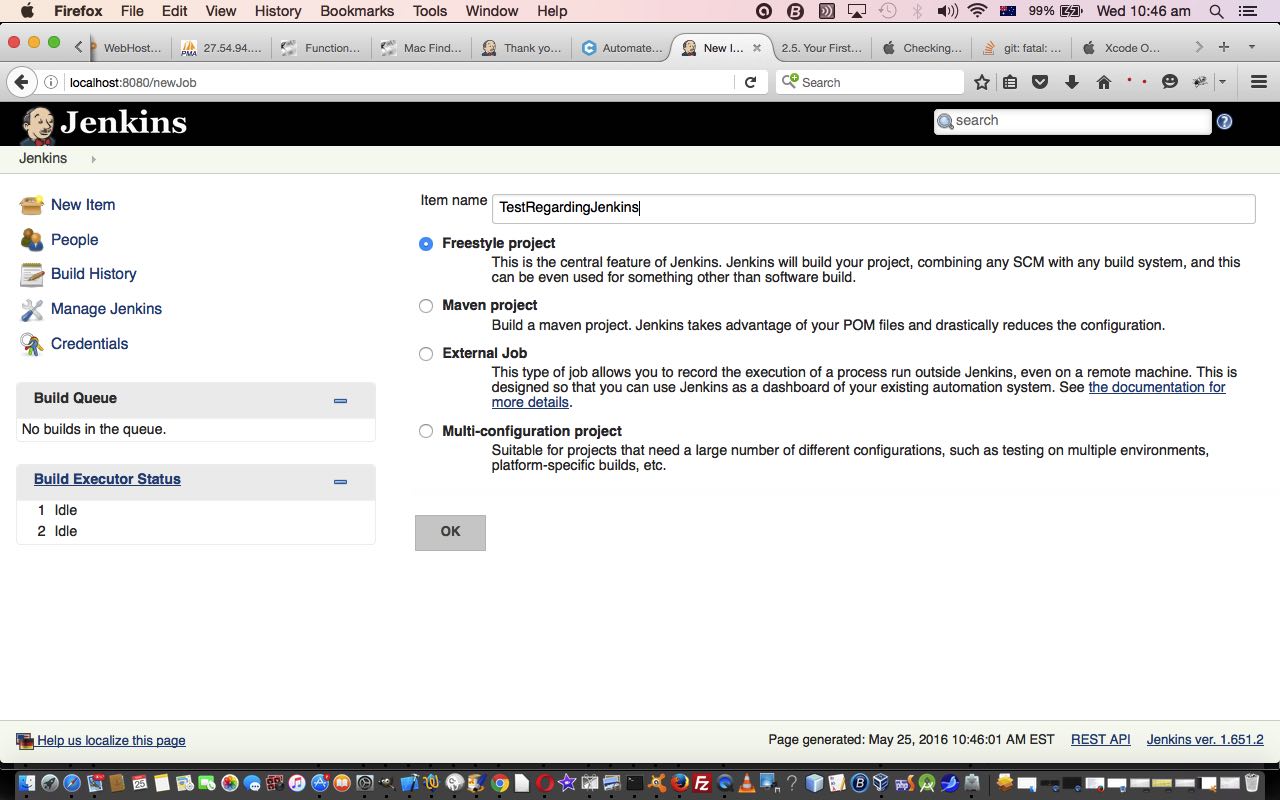The width and height of the screenshot is (1280, 800).
Task: Open Firefox hamburger menu
Action: coord(1259,82)
